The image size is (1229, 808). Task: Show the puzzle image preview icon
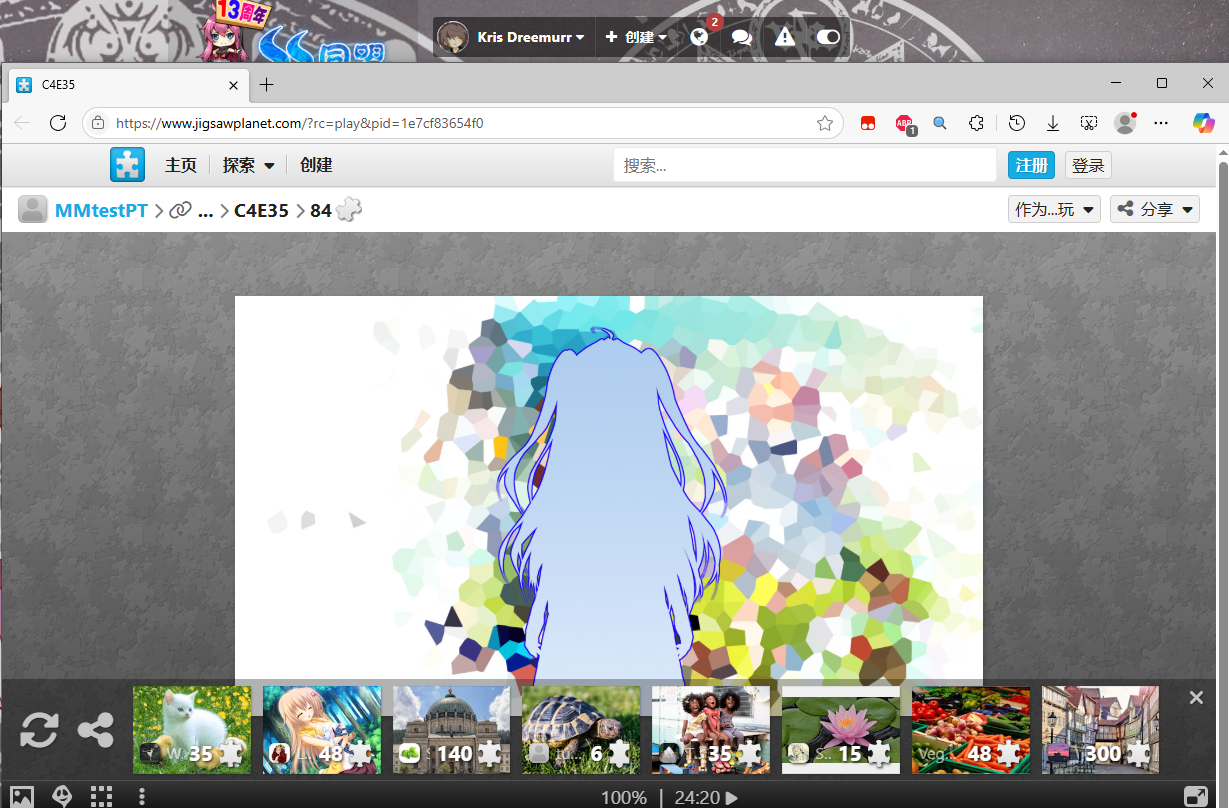[22, 797]
